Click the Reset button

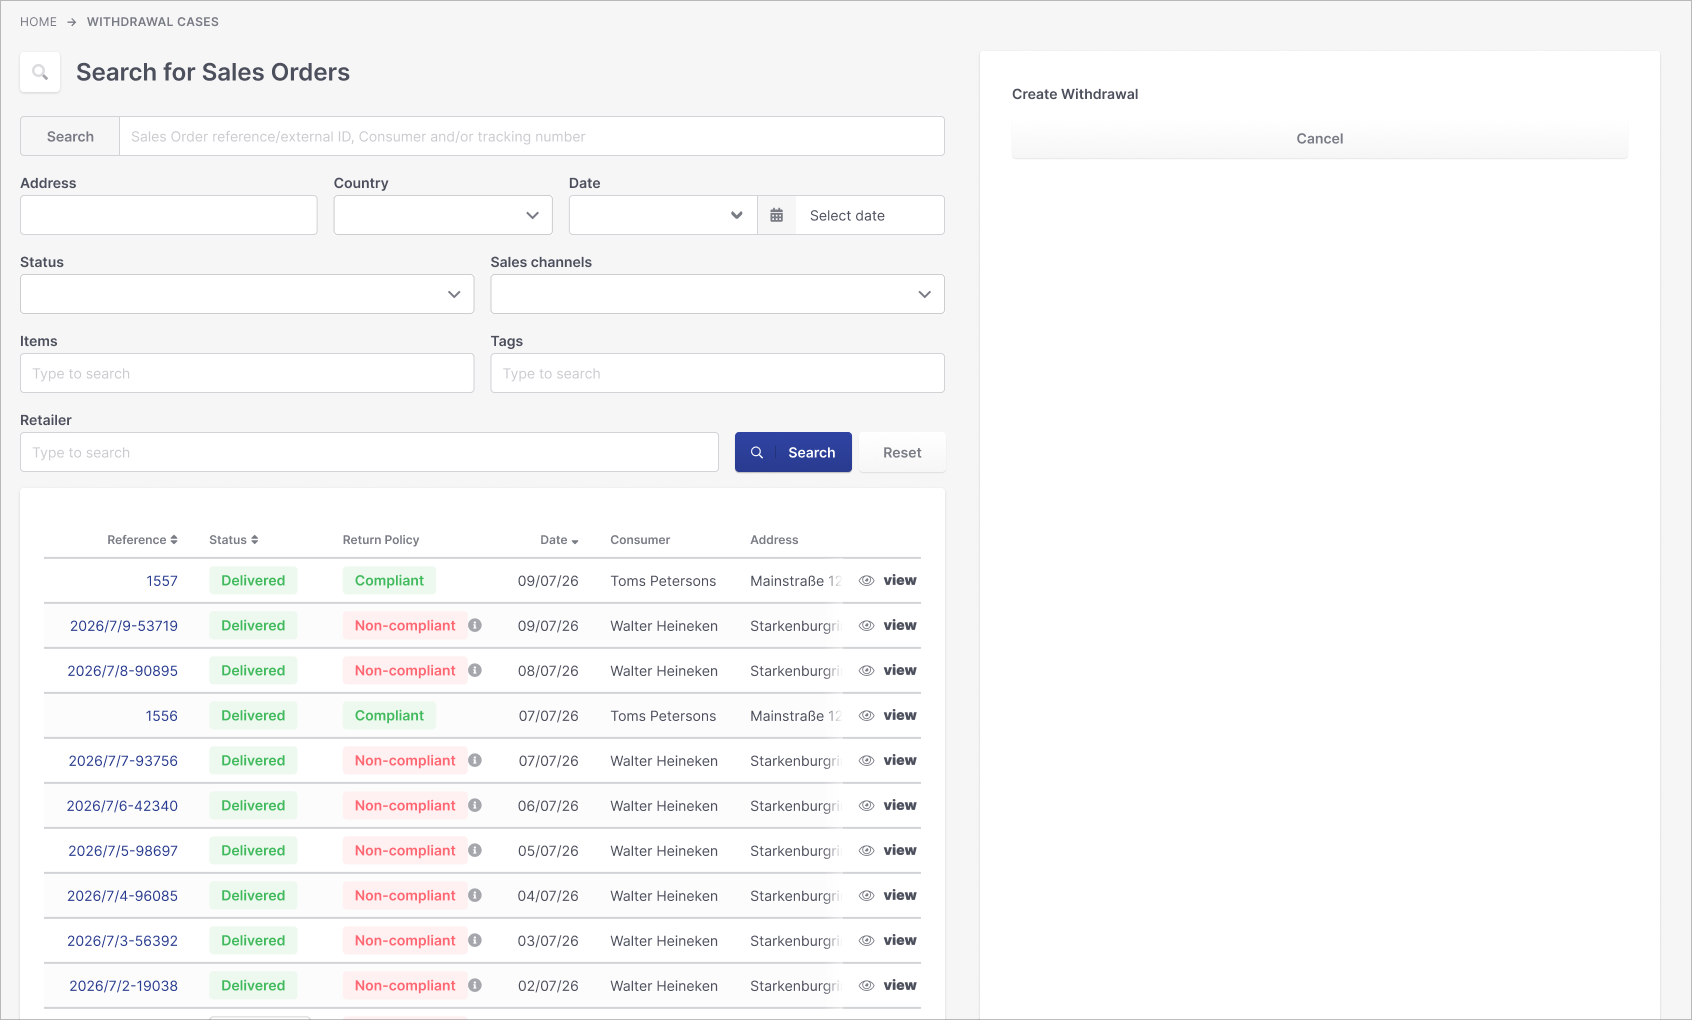point(902,452)
